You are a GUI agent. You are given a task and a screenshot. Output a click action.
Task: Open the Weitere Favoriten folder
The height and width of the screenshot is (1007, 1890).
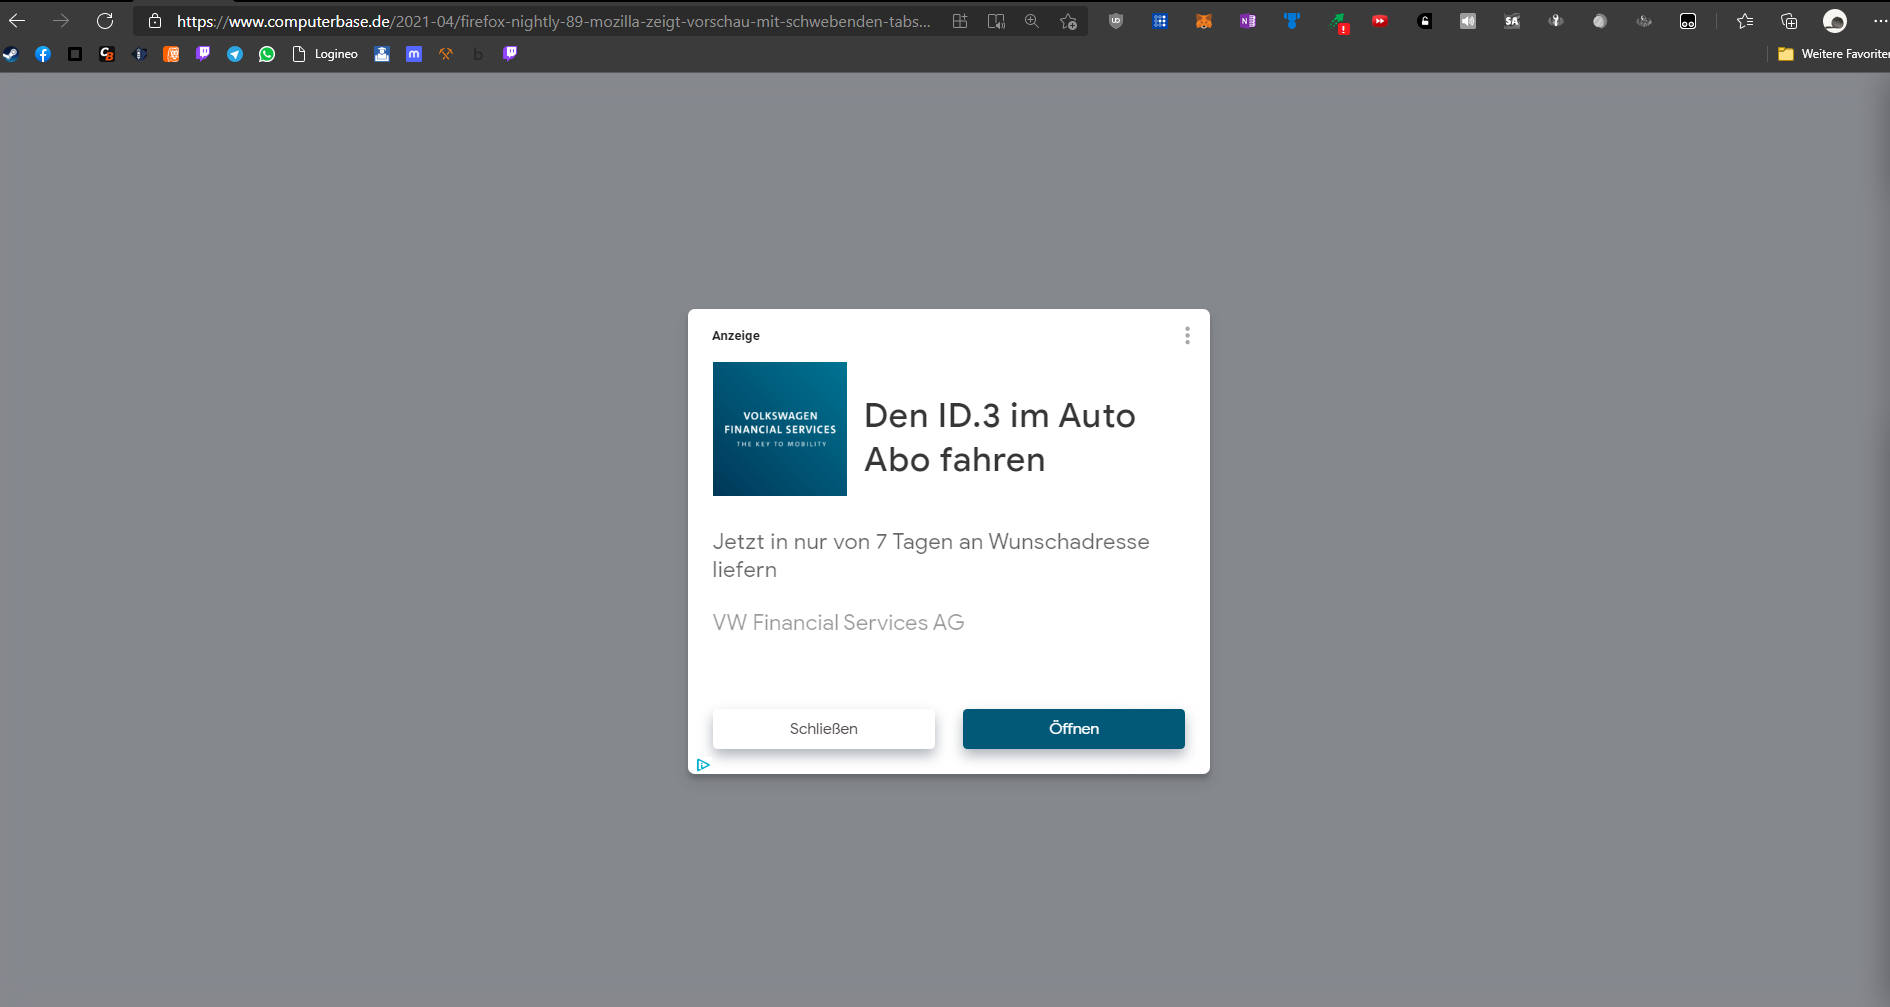click(1833, 54)
